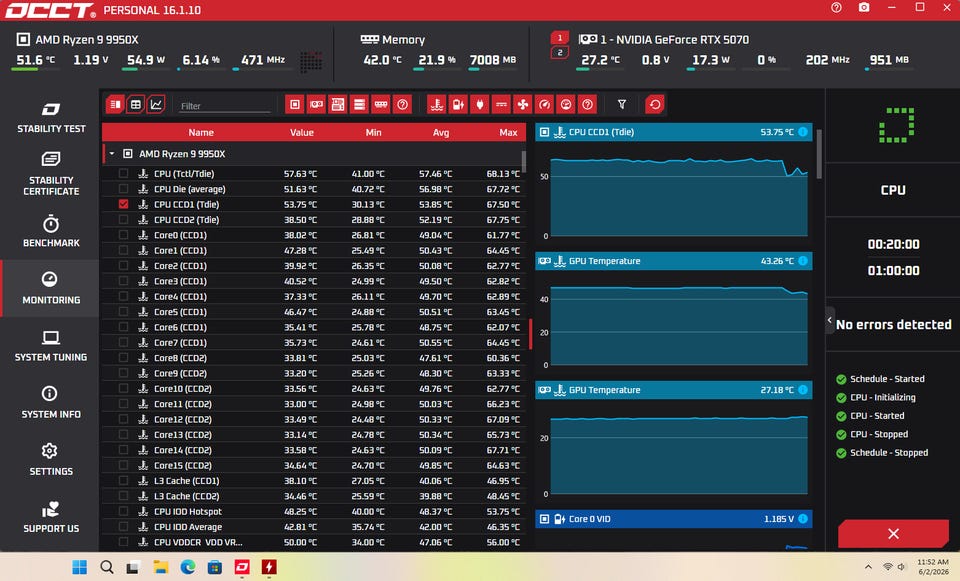This screenshot has height=581, width=960.
Task: Toggle frequency gauge filter icon
Action: [544, 105]
